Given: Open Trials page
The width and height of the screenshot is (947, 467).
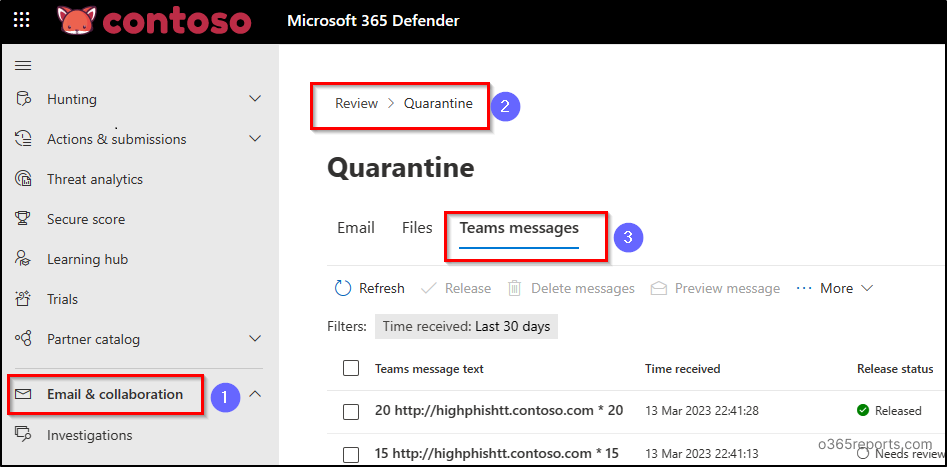Looking at the screenshot, I should [x=62, y=299].
